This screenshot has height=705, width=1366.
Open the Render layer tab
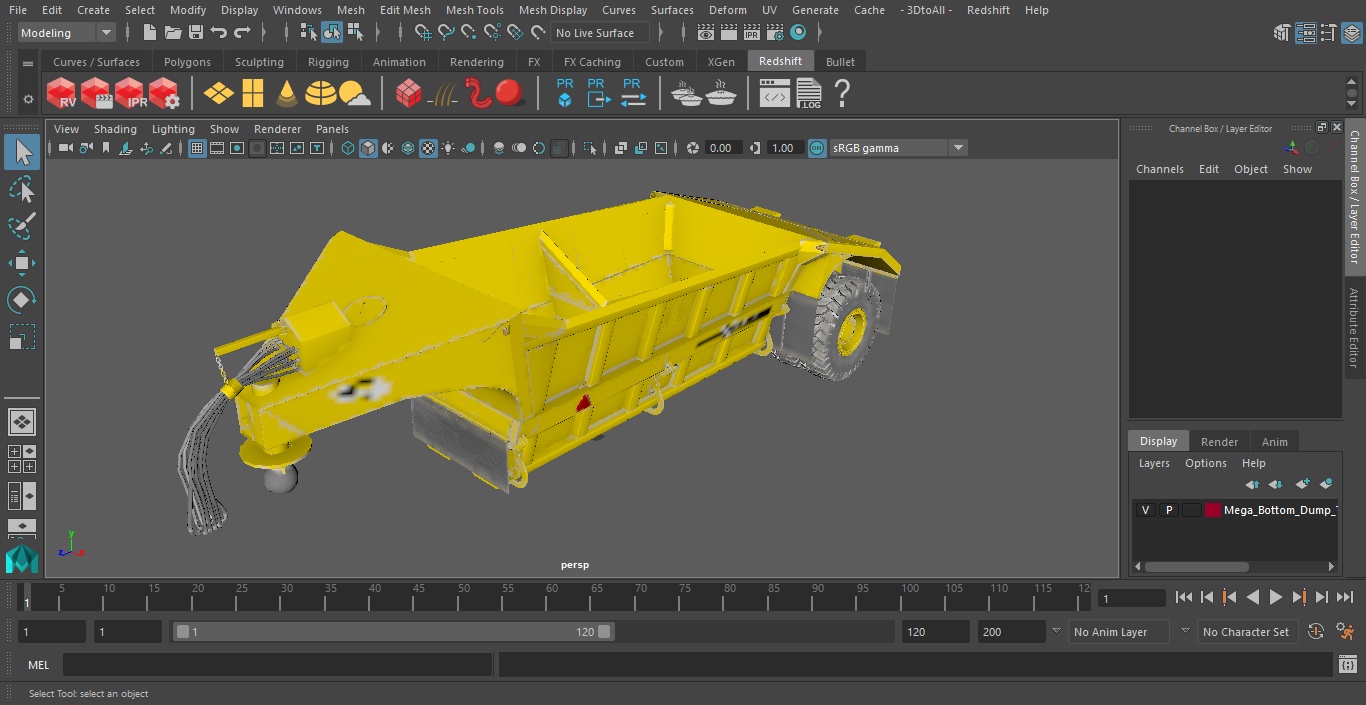pos(1219,442)
